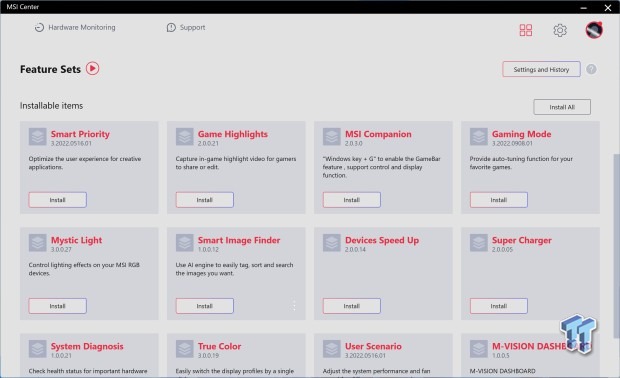Image resolution: width=620 pixels, height=378 pixels.
Task: Click the System Diagnosis title
Action: click(87, 346)
